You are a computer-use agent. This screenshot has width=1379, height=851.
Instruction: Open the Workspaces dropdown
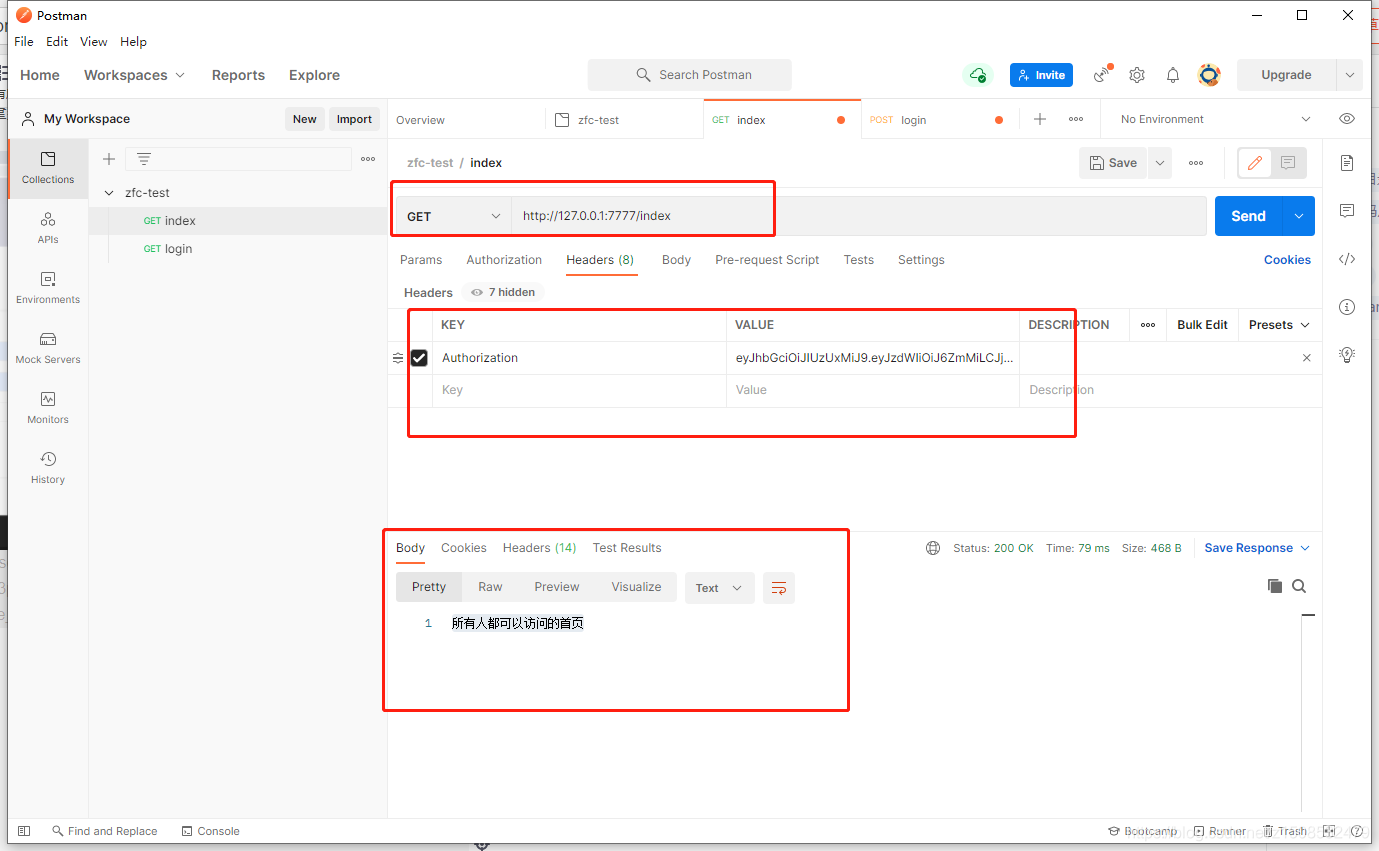tap(134, 75)
